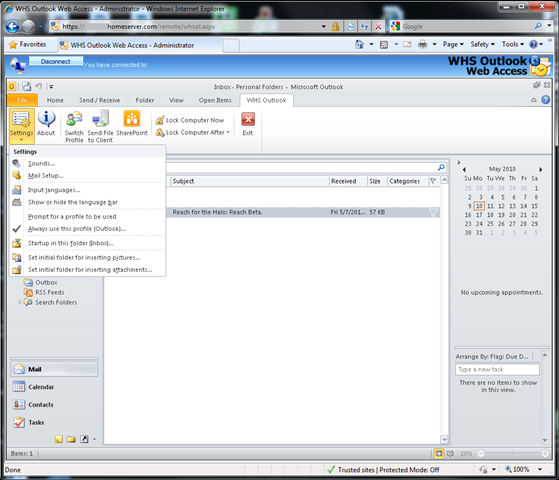Select Show or hide the language bar
The height and width of the screenshot is (480, 559).
pos(88,202)
